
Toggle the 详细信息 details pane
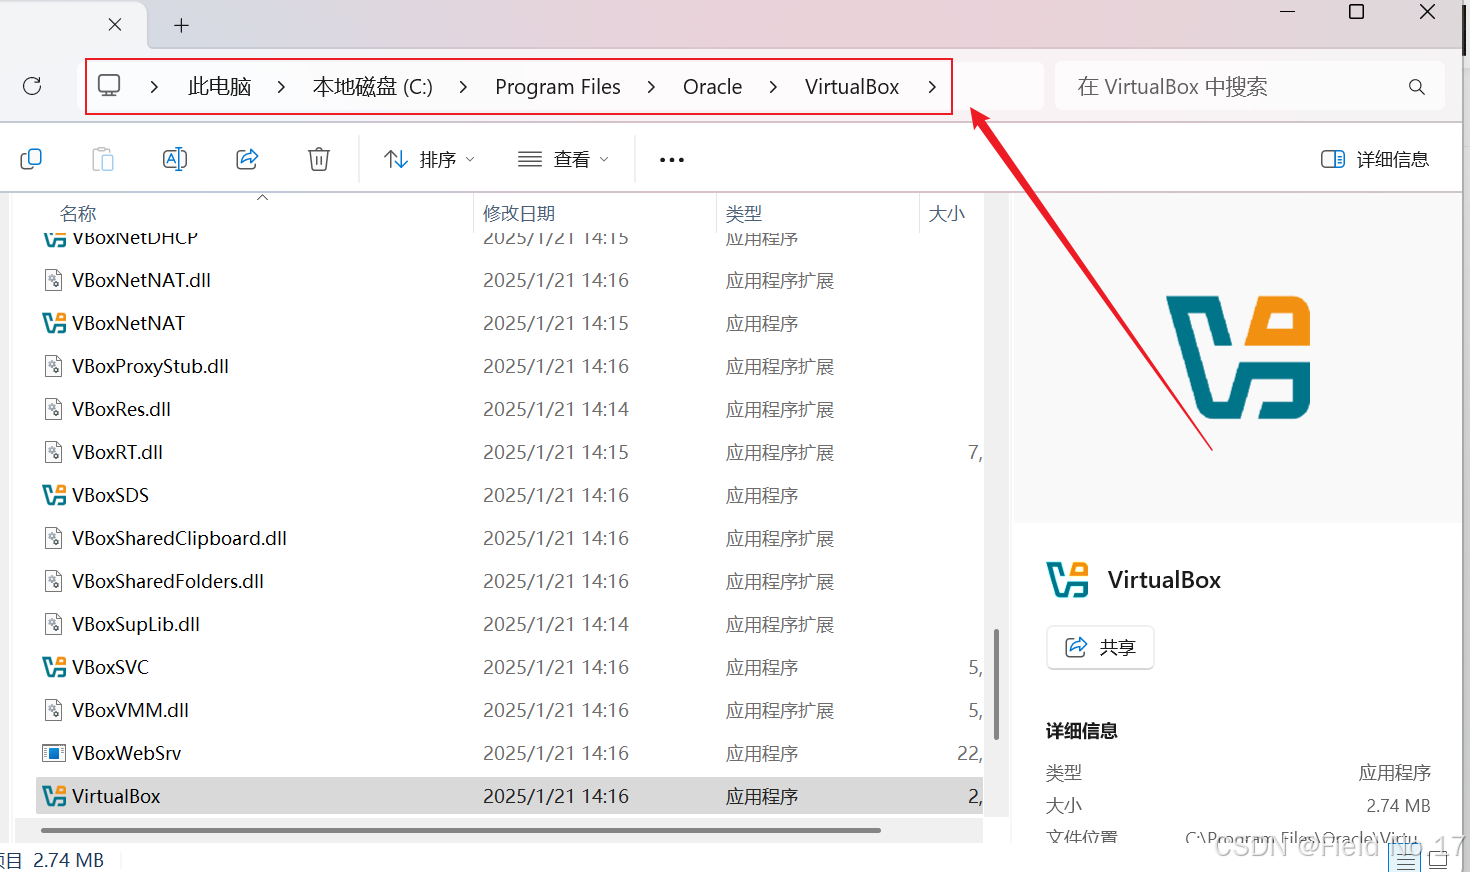(1375, 159)
